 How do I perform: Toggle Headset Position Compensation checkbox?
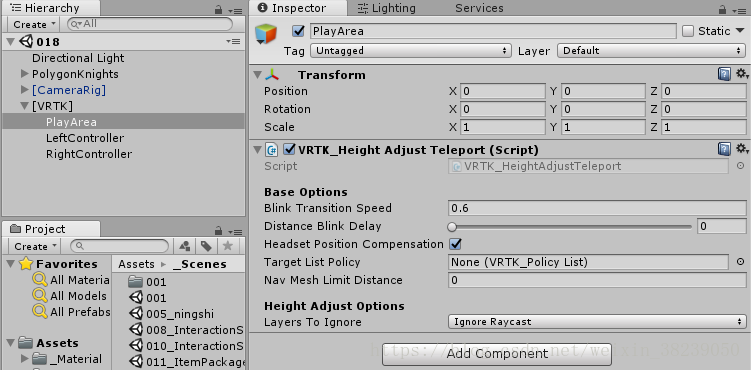pos(455,244)
